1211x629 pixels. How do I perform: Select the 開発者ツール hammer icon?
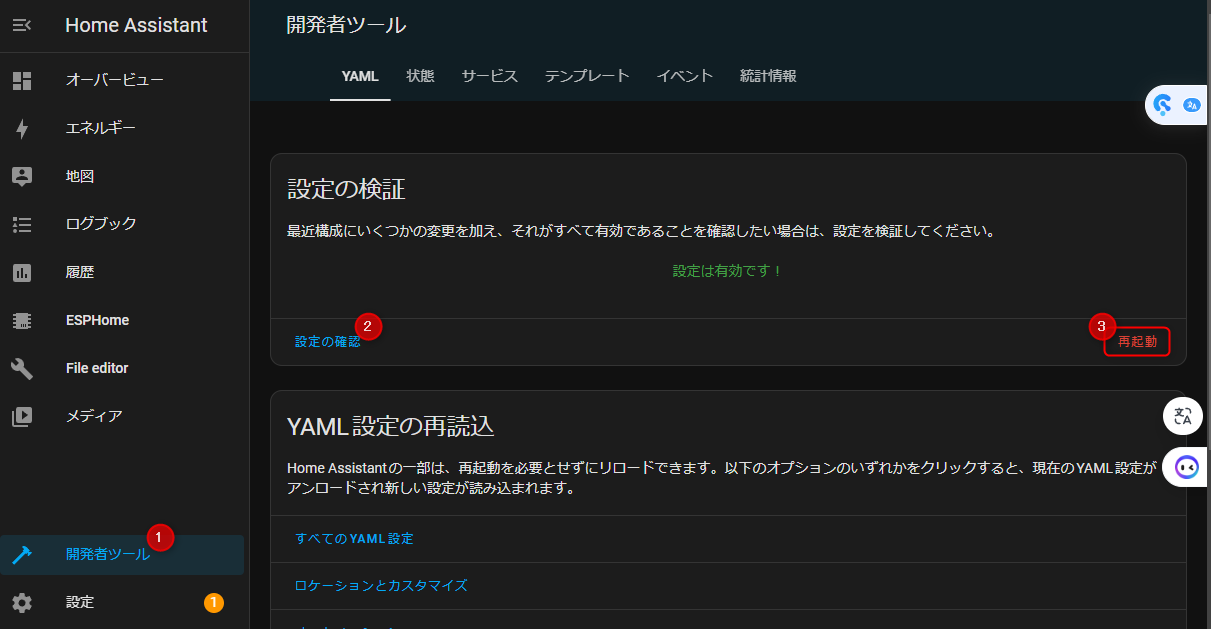[22, 555]
